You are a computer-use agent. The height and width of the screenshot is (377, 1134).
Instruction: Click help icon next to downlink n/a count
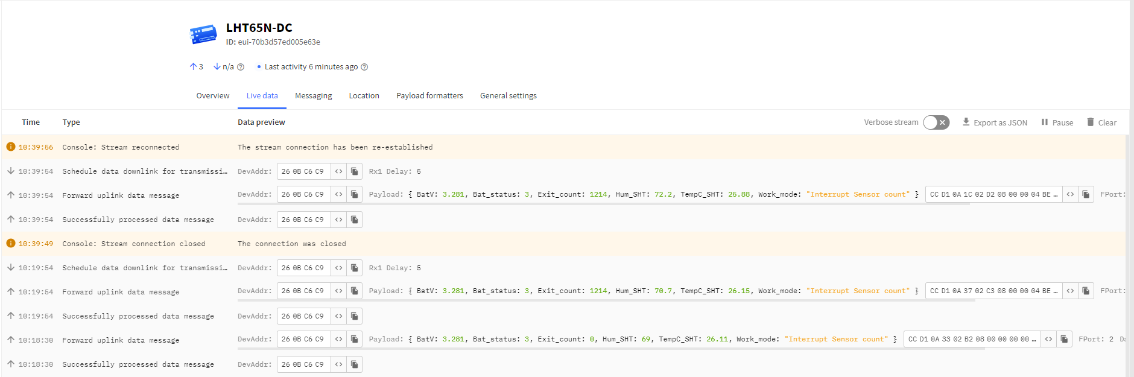coord(241,67)
